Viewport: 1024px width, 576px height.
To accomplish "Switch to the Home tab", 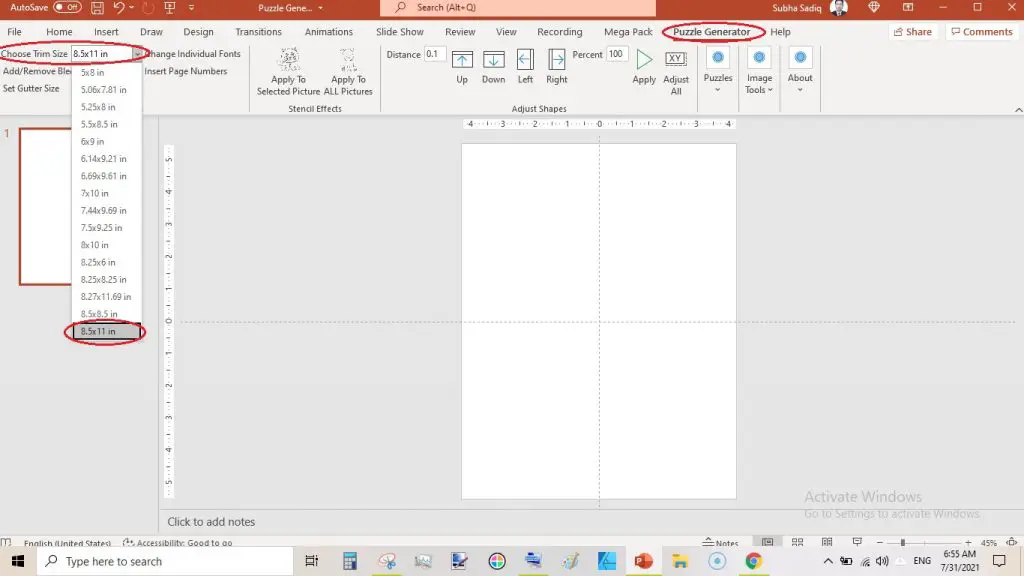I will click(59, 31).
